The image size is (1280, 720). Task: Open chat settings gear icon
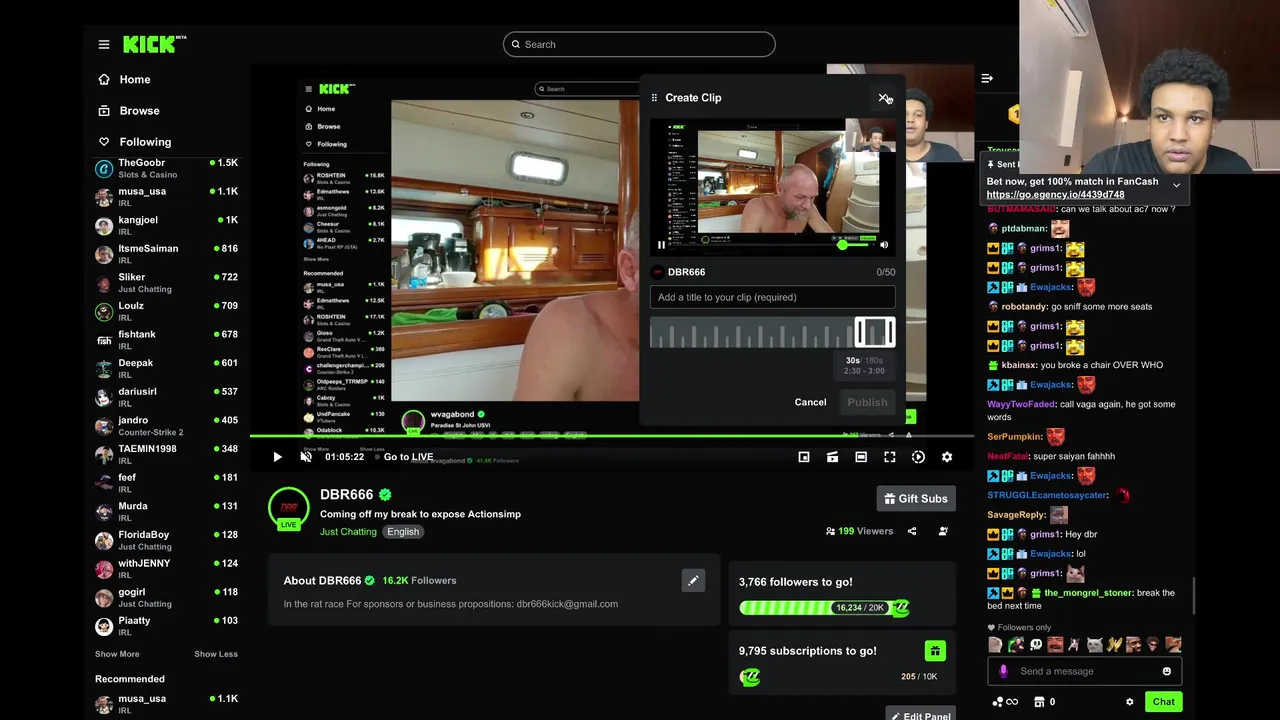1130,702
